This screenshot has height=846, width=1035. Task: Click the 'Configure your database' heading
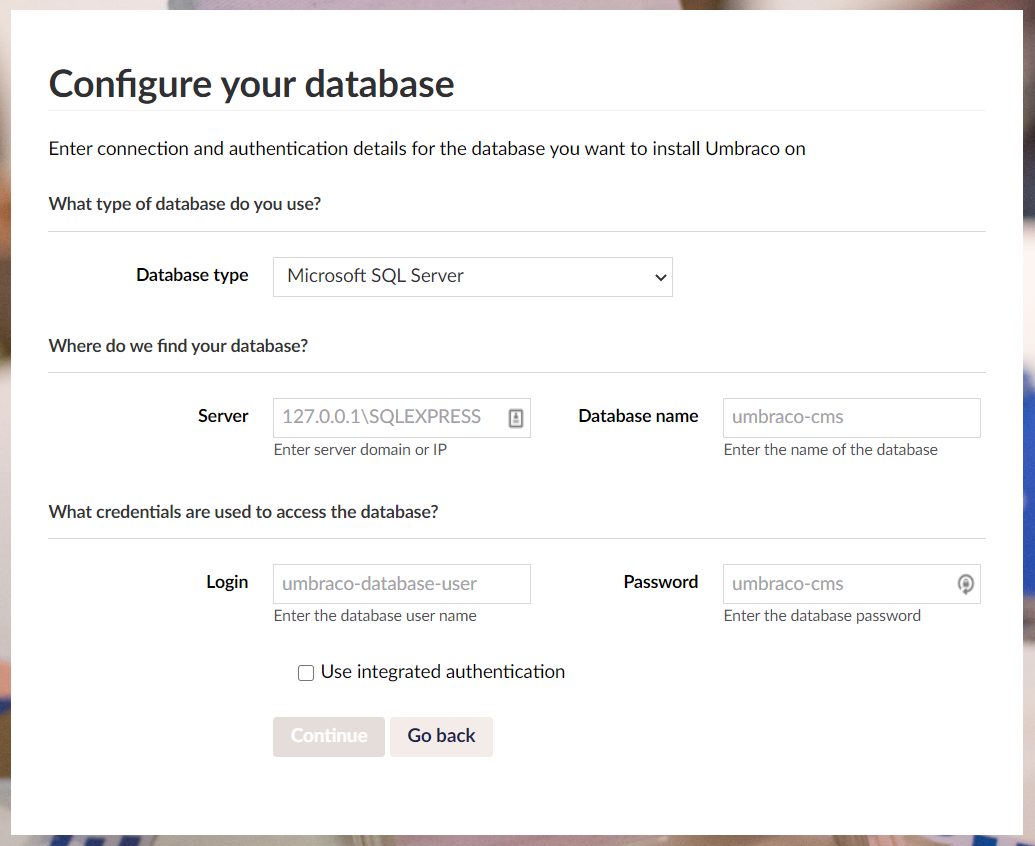[x=251, y=84]
